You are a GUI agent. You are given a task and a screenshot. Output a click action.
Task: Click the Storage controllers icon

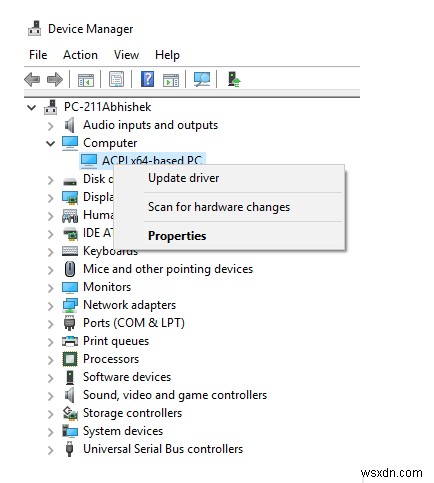point(70,413)
